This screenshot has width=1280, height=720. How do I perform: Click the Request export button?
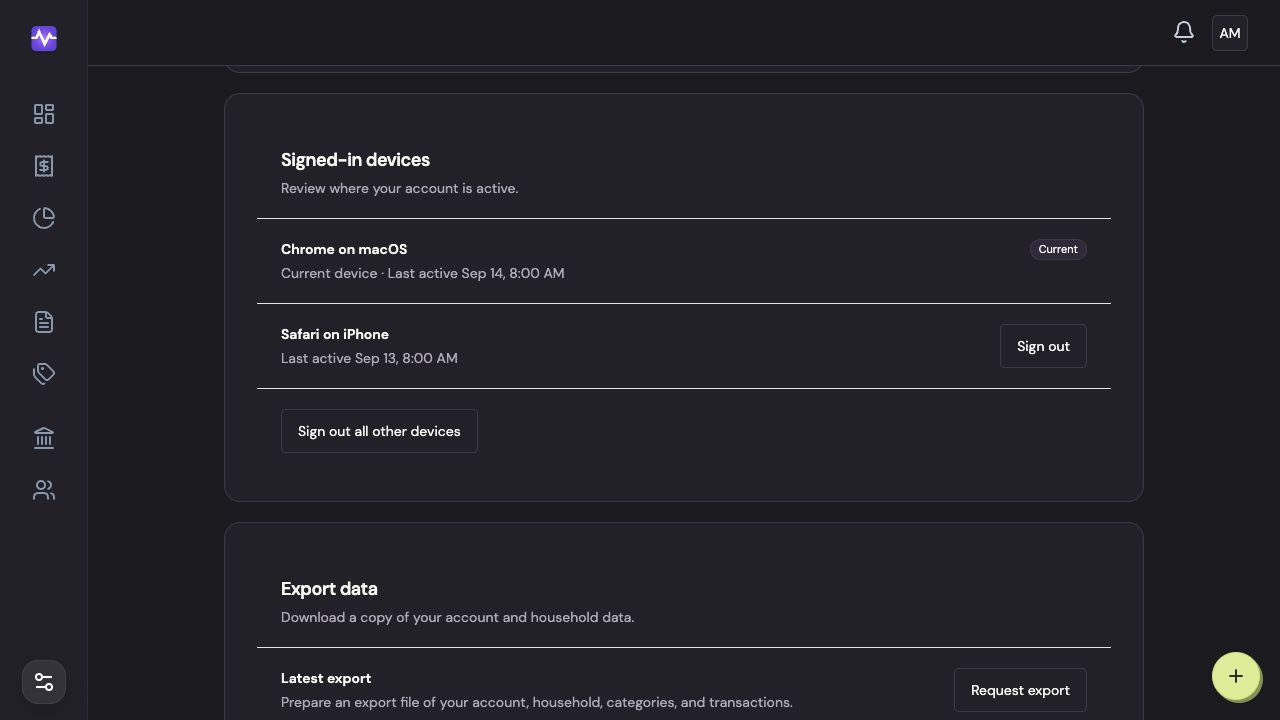coord(1020,690)
